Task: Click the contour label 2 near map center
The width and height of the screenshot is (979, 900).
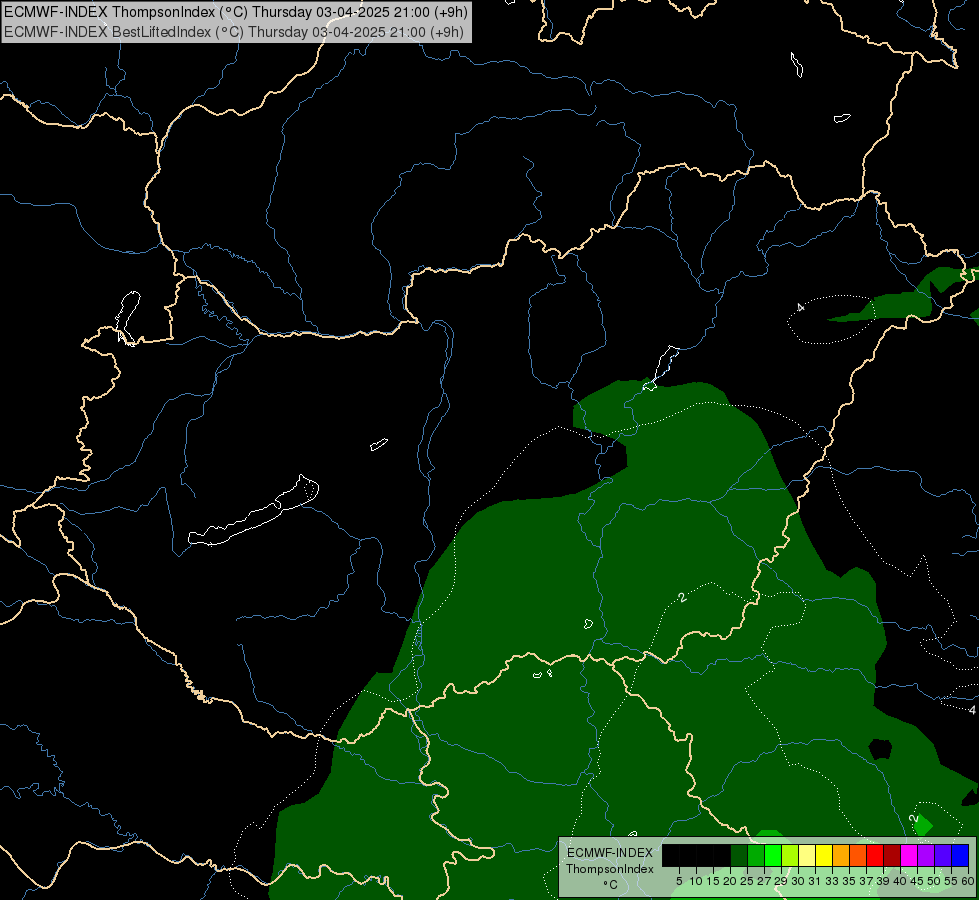Action: (x=682, y=598)
